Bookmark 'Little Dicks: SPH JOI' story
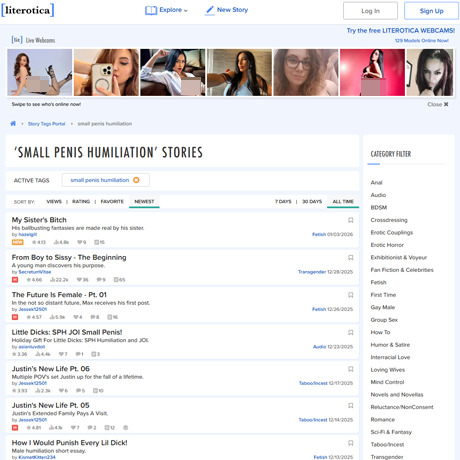 351,333
